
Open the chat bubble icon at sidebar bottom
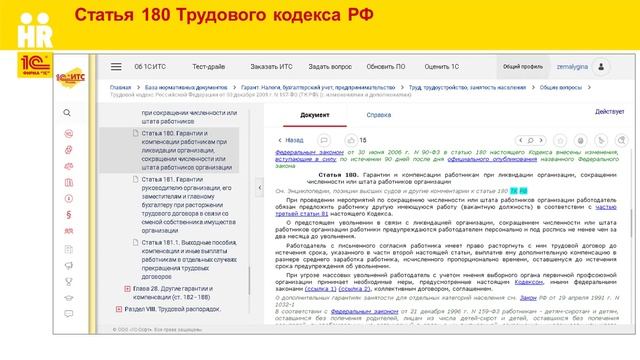pyautogui.click(x=69, y=314)
